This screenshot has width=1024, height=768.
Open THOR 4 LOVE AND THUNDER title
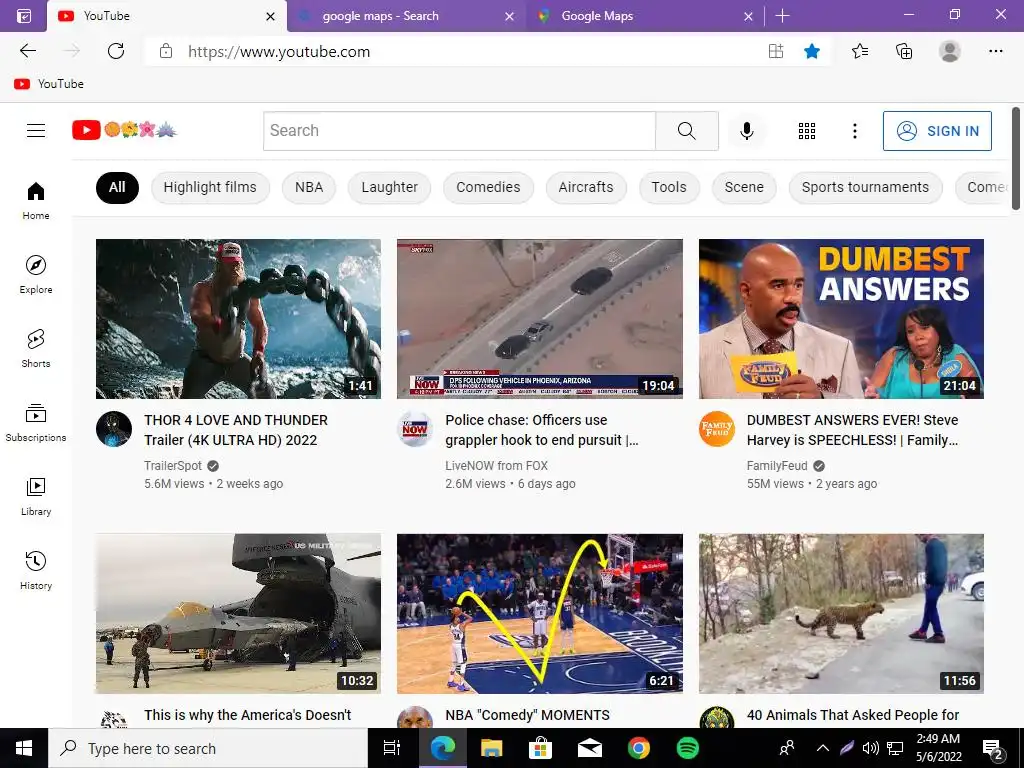click(x=236, y=430)
